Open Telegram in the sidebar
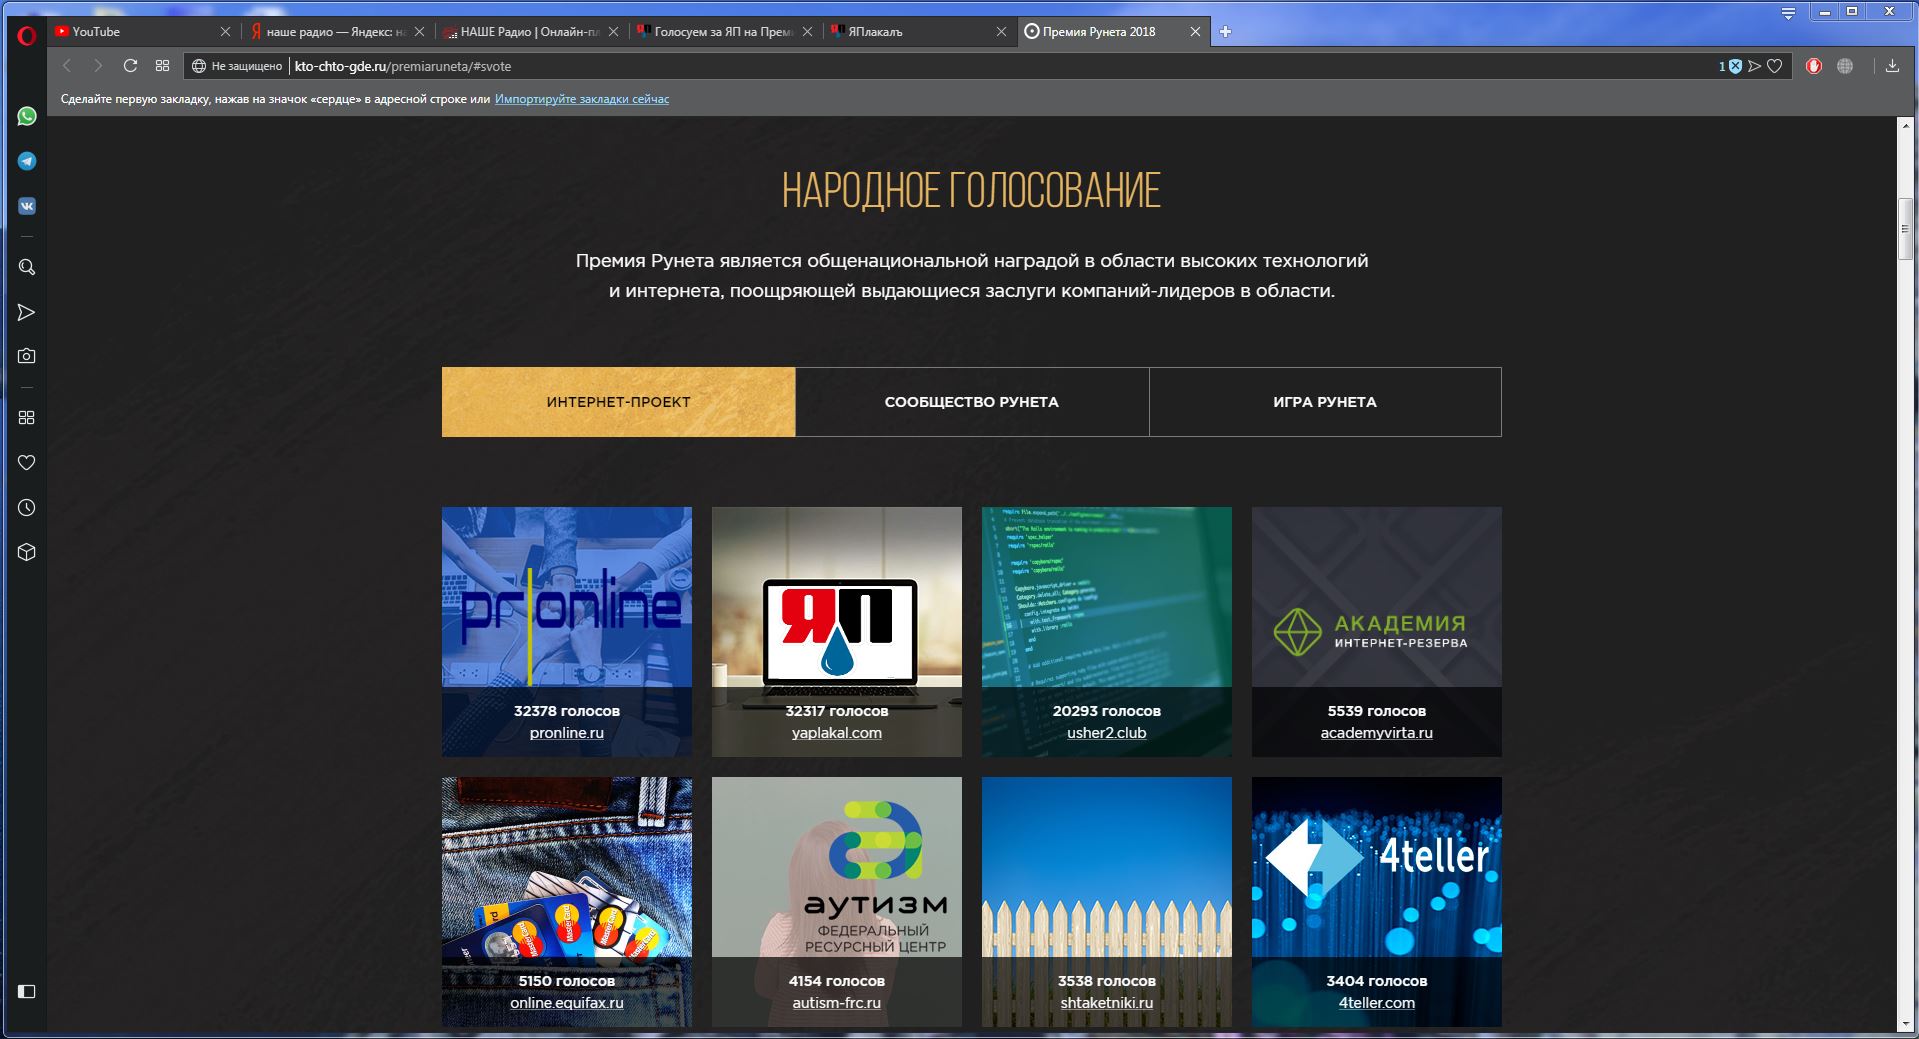This screenshot has width=1919, height=1039. pyautogui.click(x=27, y=161)
